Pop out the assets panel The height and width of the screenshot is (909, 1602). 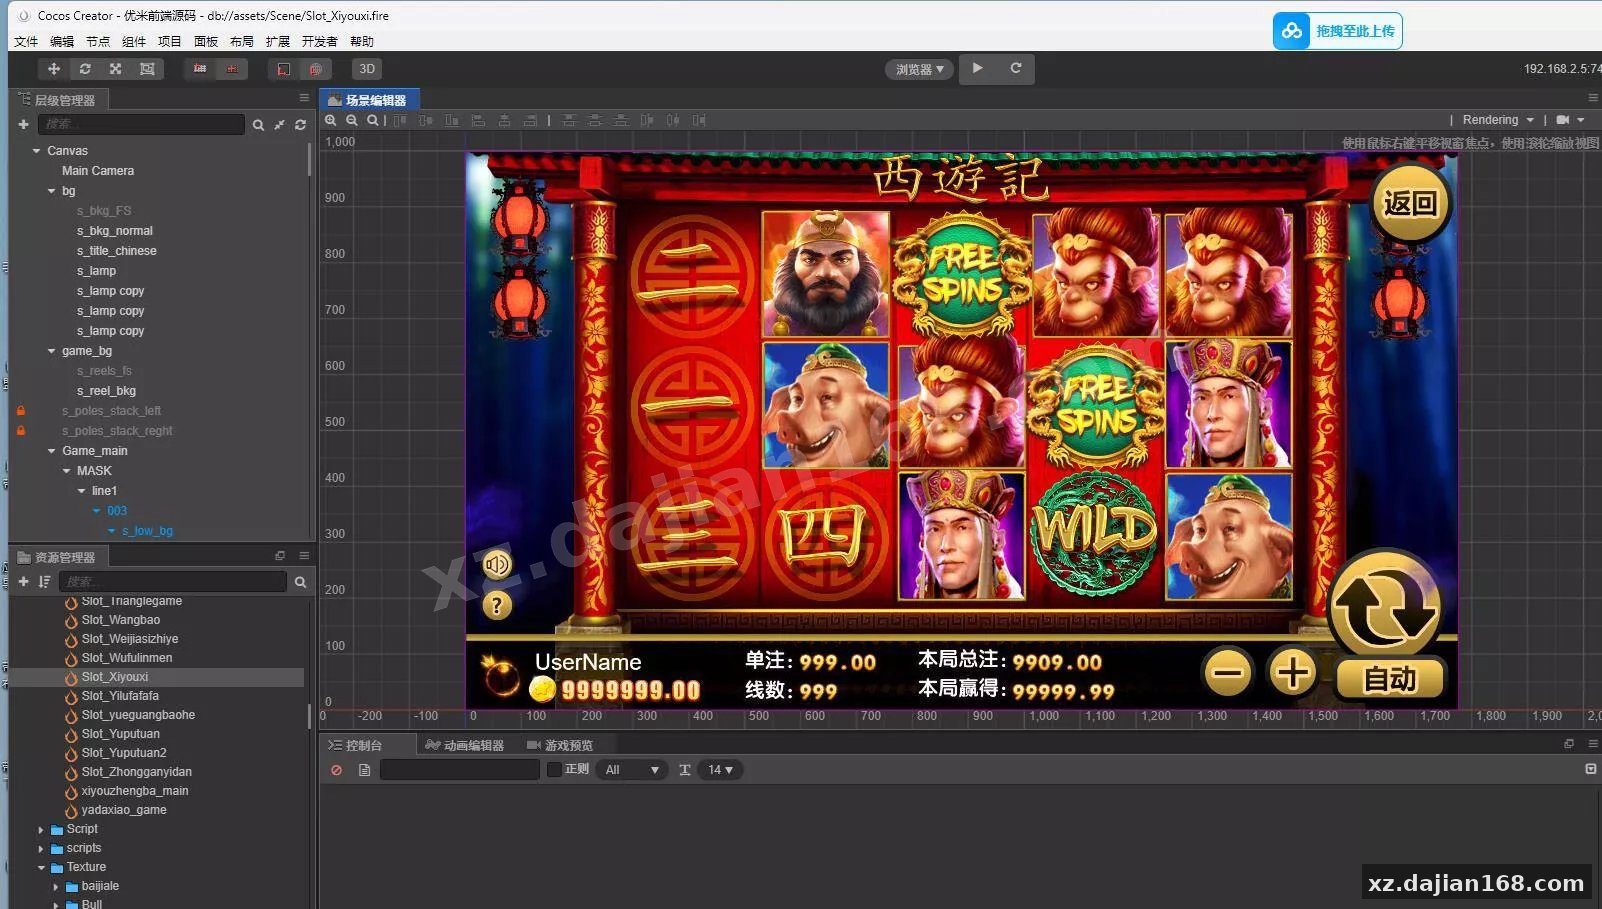[280, 556]
